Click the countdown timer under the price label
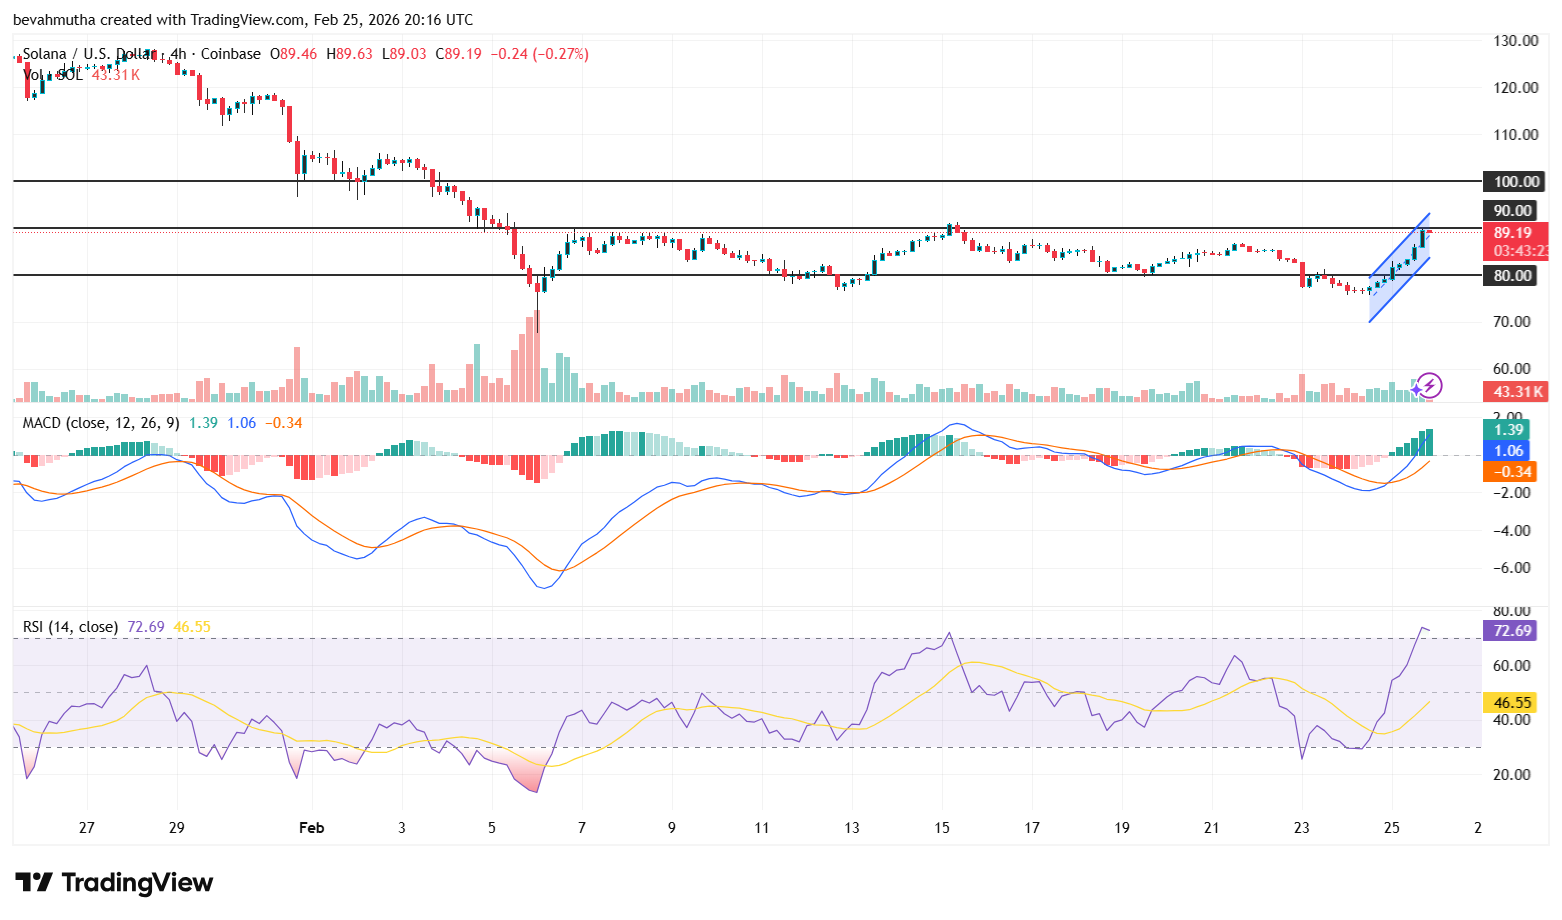The image size is (1562, 920). [1518, 252]
